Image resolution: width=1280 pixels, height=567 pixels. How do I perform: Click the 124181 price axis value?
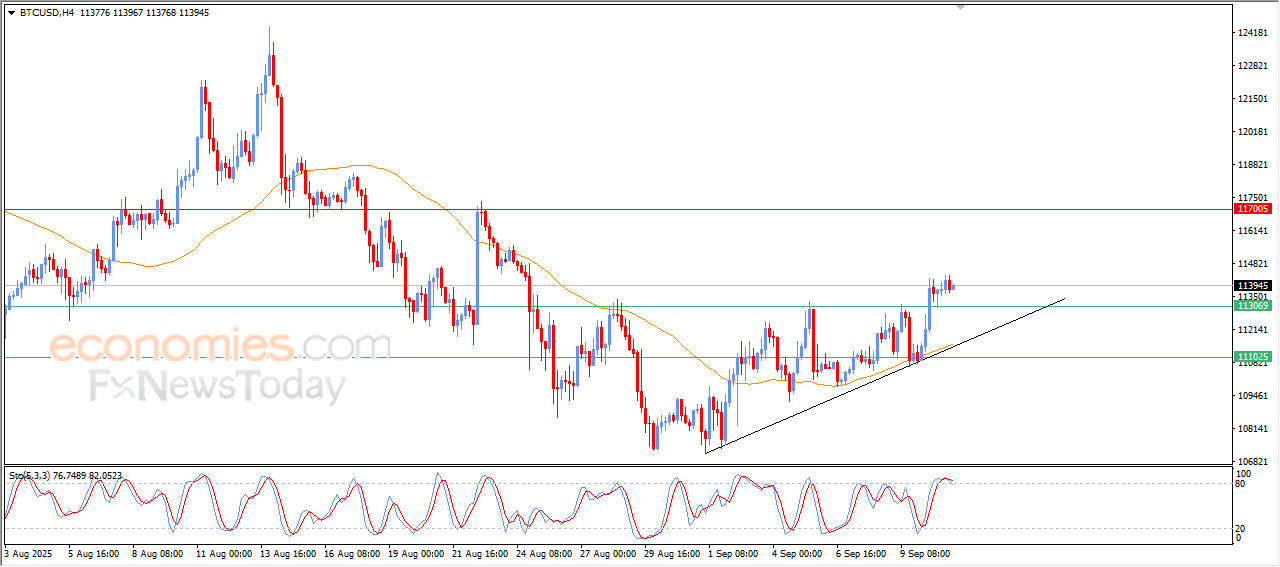point(1253,33)
